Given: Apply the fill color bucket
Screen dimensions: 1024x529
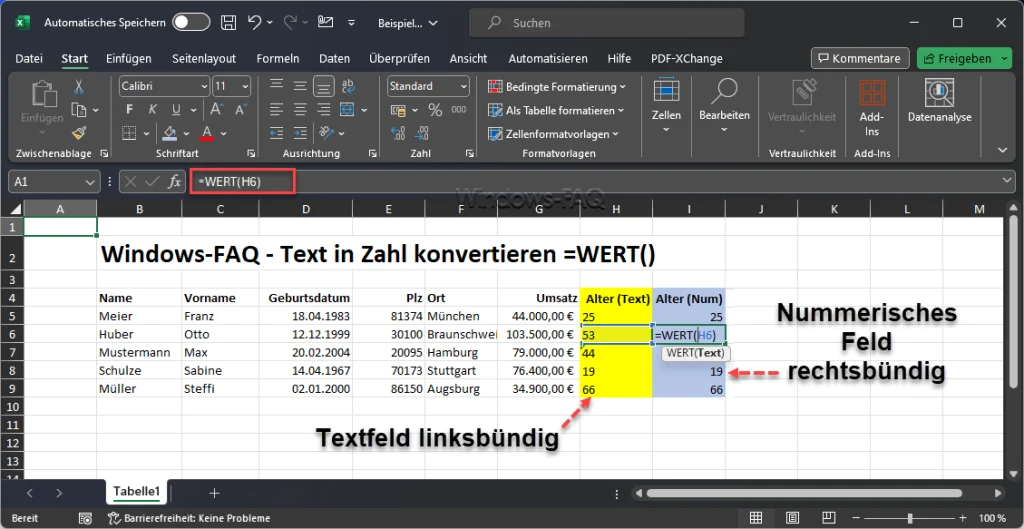Looking at the screenshot, I should (x=170, y=133).
